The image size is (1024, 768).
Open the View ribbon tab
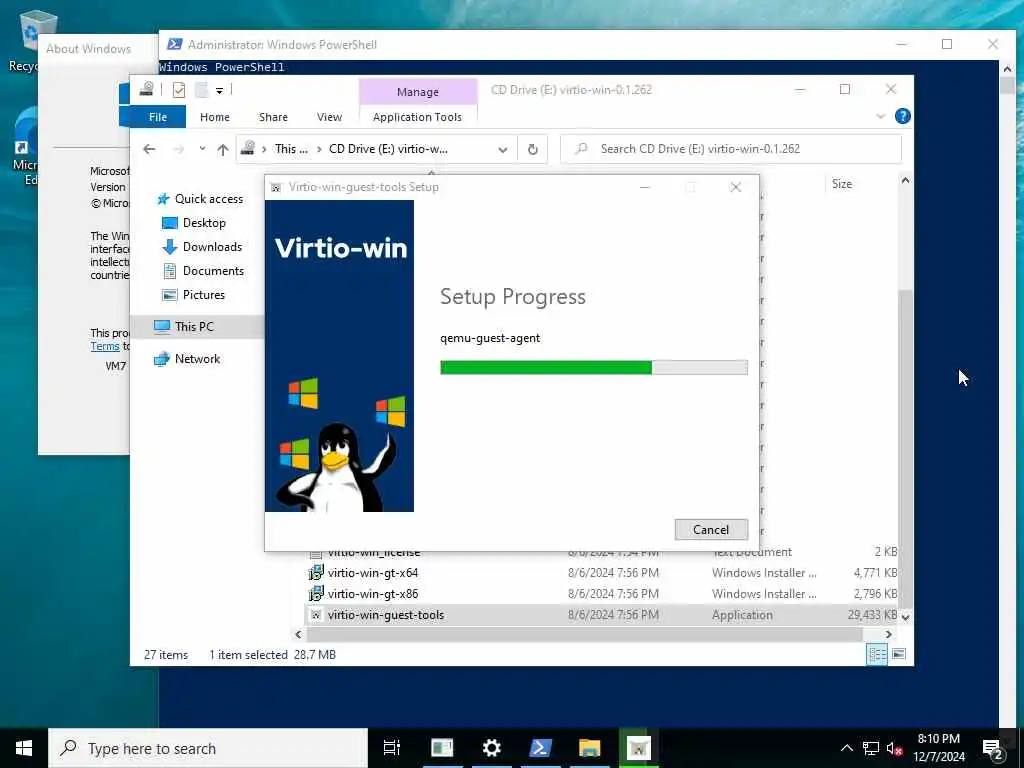pyautogui.click(x=329, y=117)
